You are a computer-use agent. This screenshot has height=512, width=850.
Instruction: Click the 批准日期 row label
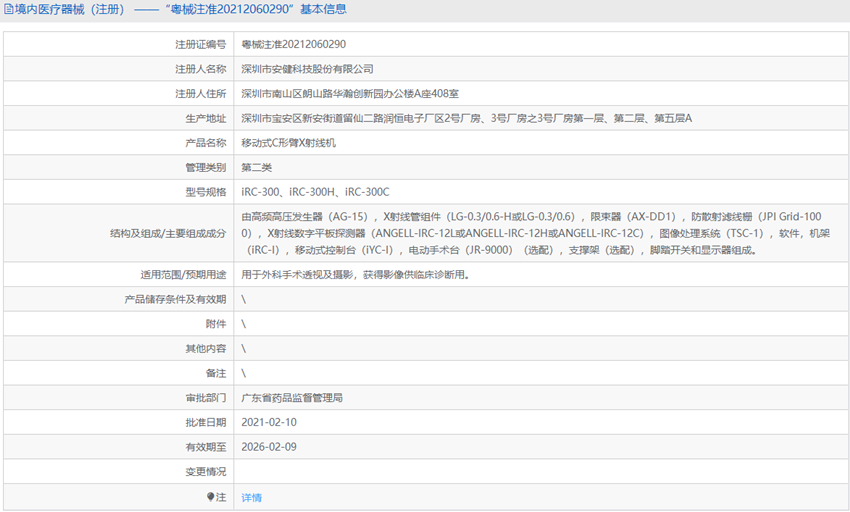(x=205, y=422)
